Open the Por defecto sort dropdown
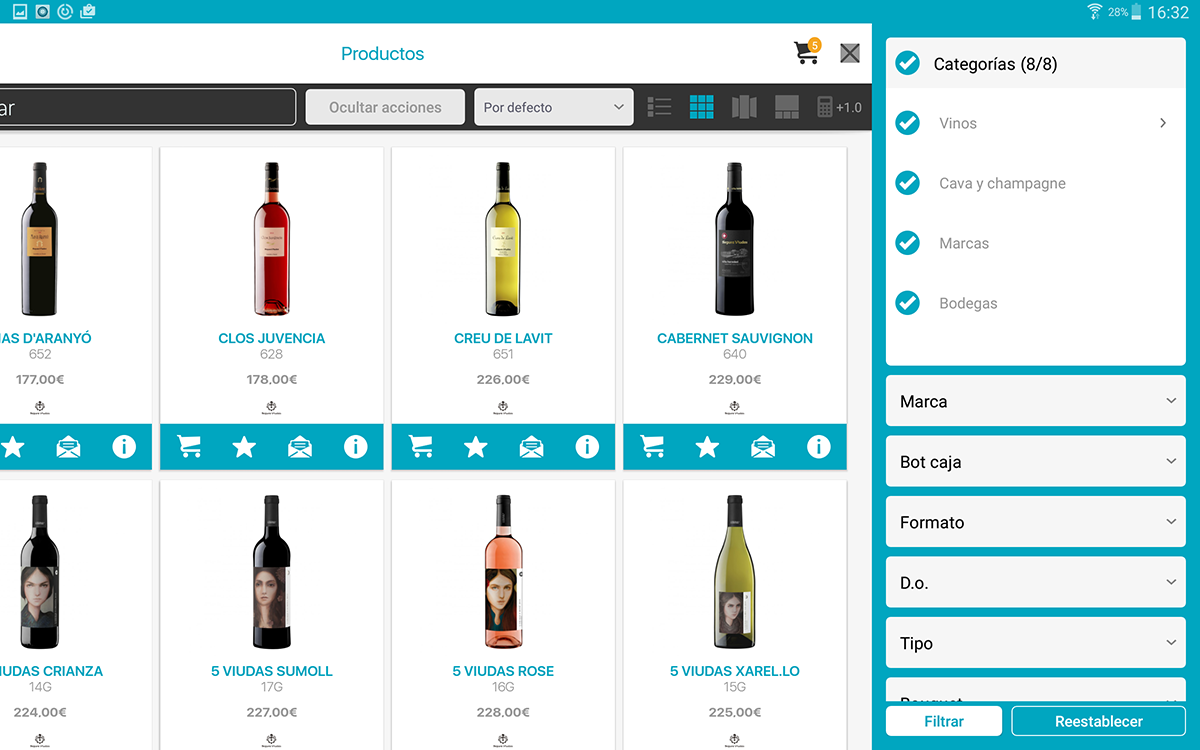This screenshot has width=1200, height=750. (554, 107)
